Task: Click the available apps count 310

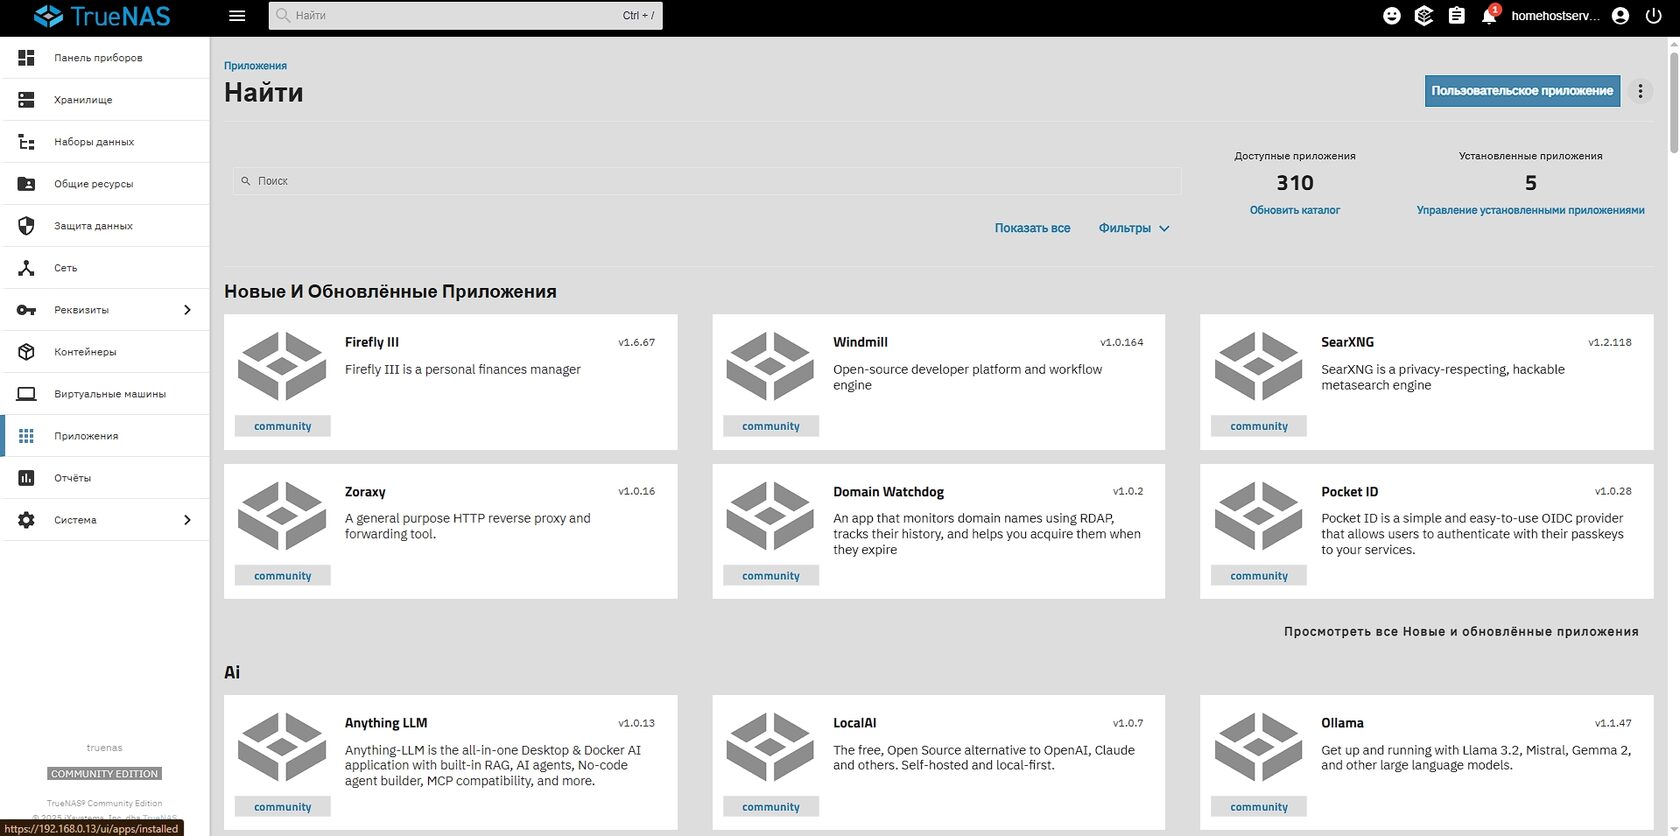Action: (1294, 183)
